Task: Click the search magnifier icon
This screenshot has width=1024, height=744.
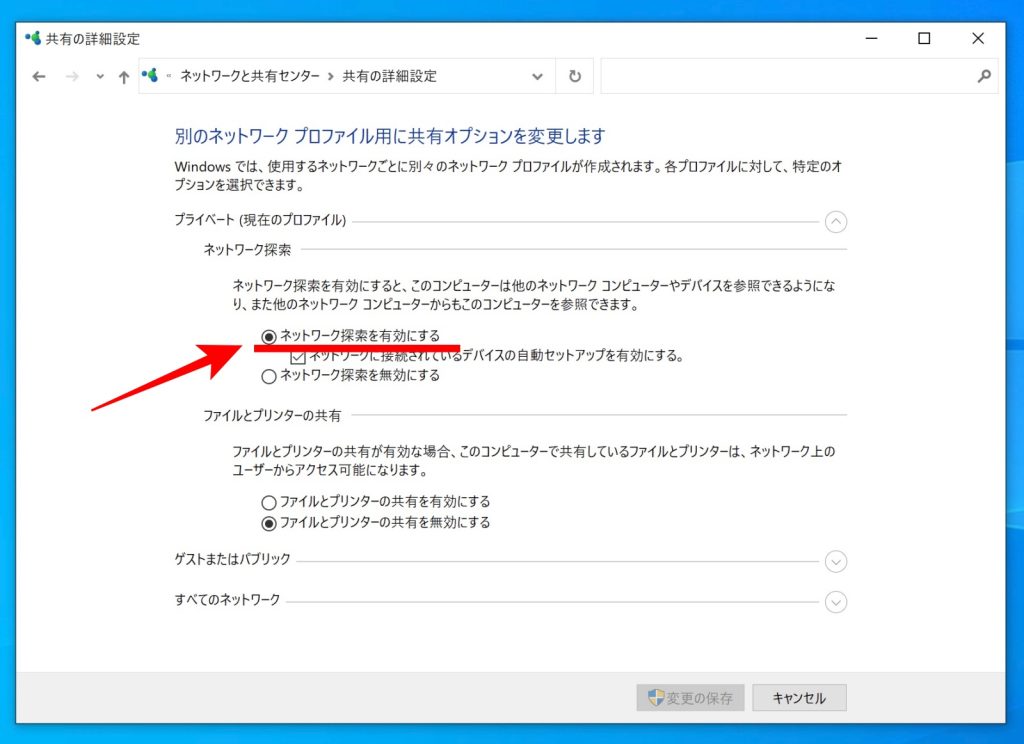Action: 984,76
